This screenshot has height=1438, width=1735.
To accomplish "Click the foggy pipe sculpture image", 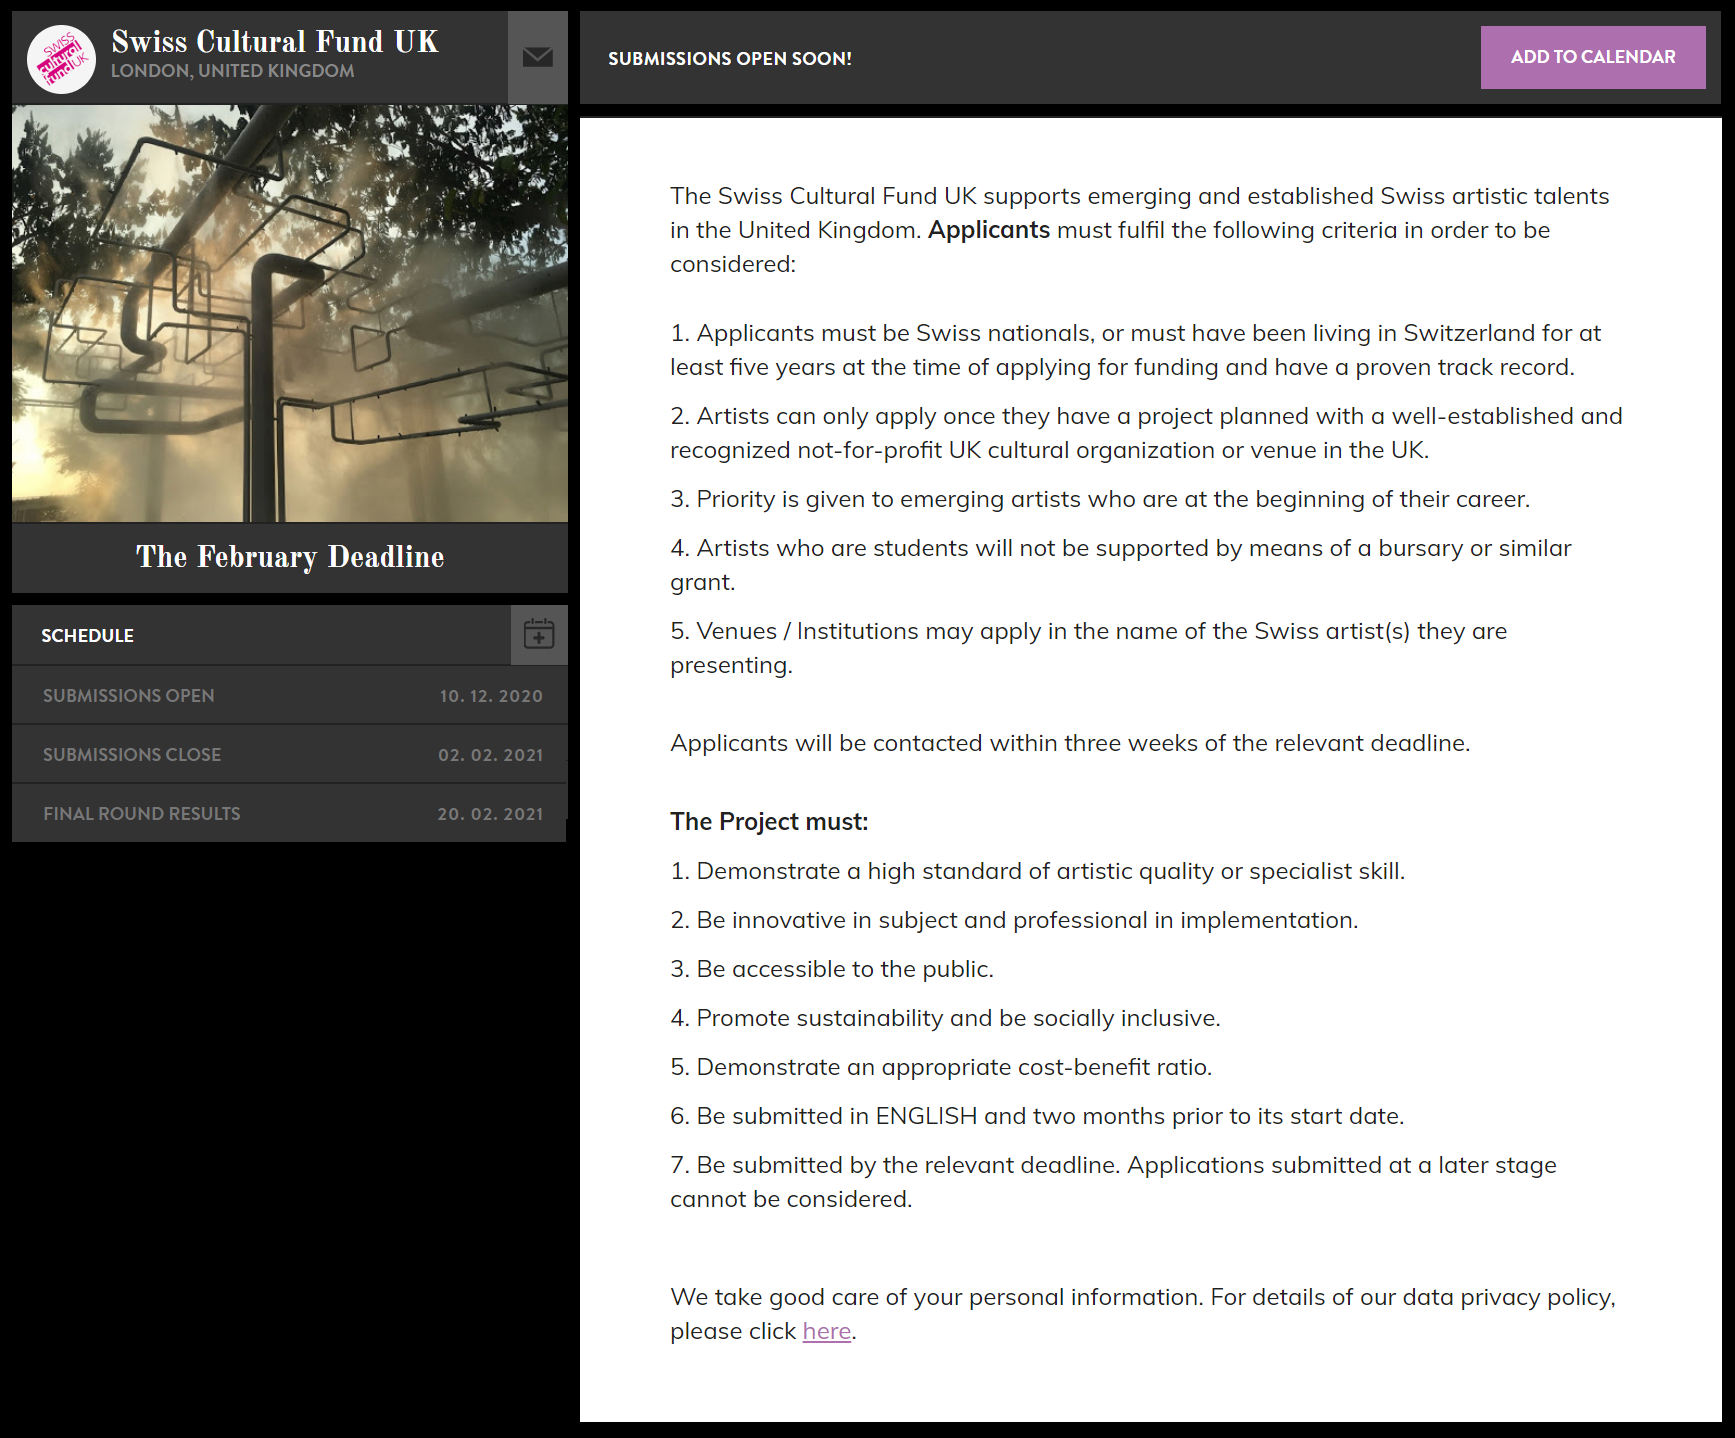I will tap(290, 313).
